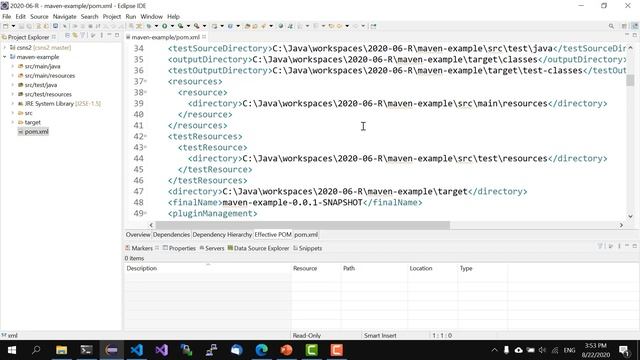Open the Servers view tab
Viewport: 640px width, 360px height.
point(212,248)
